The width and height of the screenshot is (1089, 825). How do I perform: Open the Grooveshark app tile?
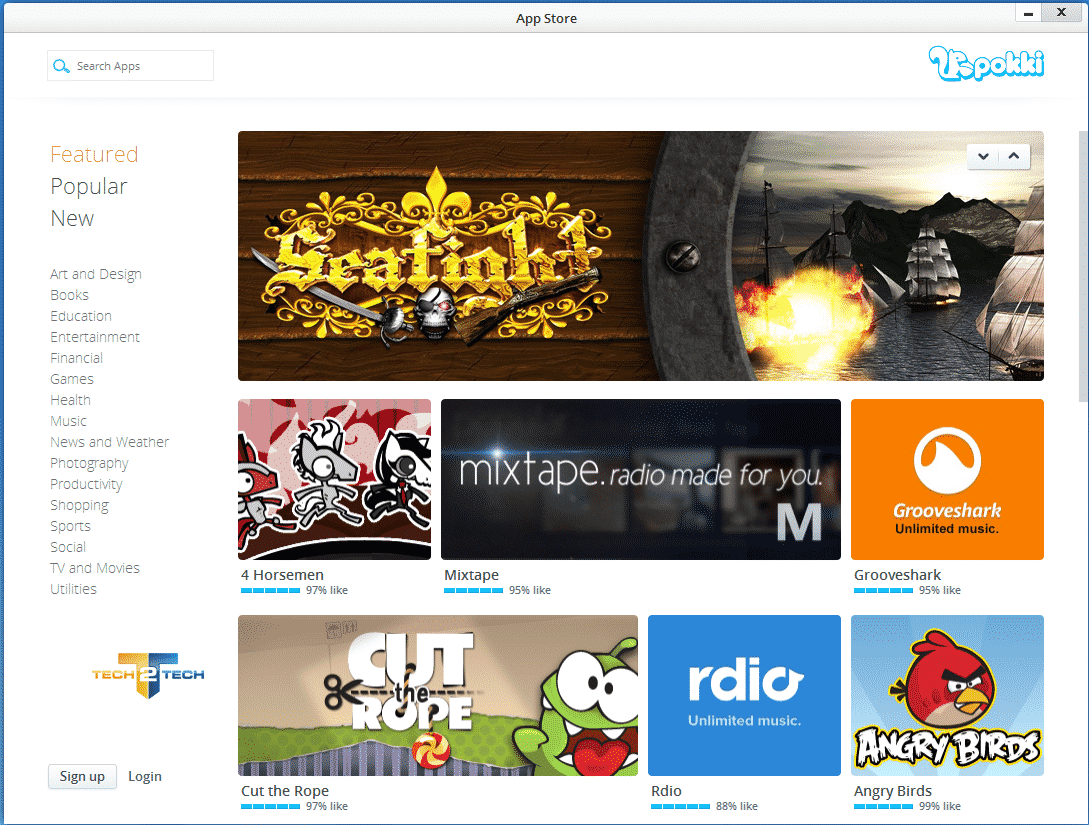(x=947, y=479)
